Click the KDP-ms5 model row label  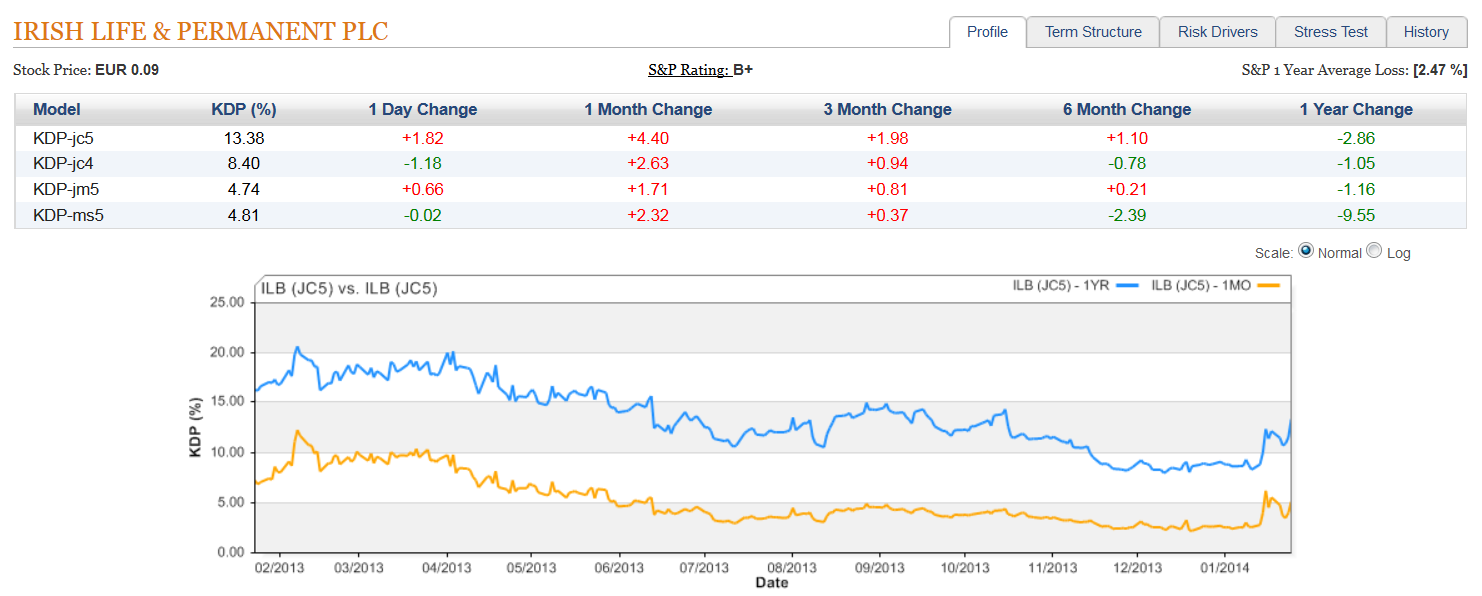click(67, 215)
